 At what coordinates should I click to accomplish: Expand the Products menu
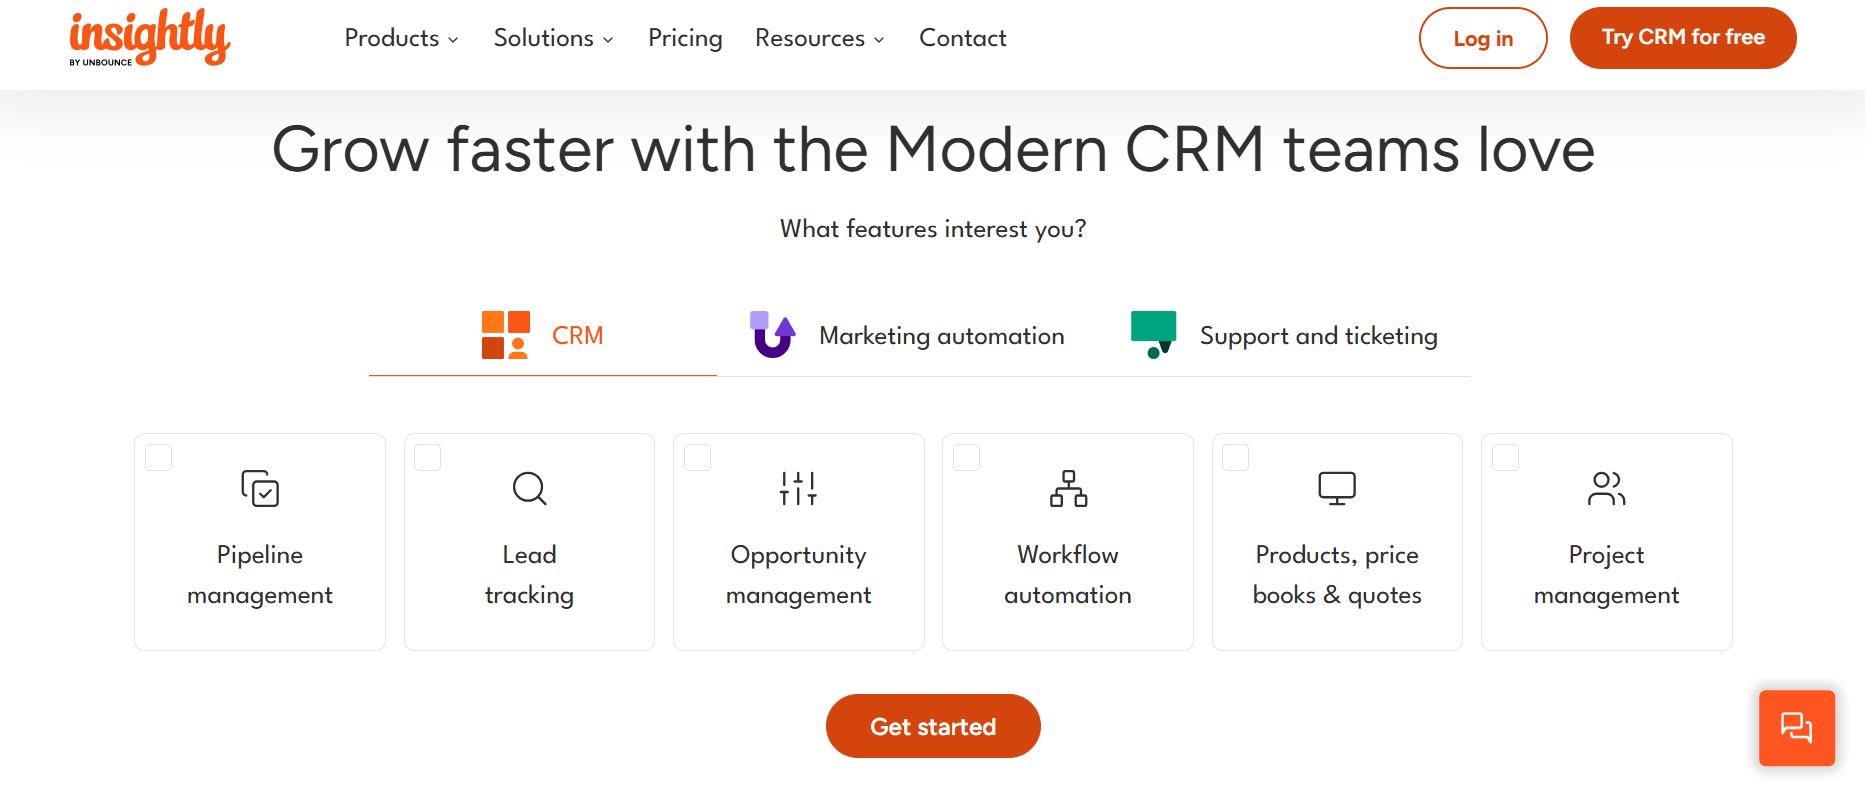point(401,38)
